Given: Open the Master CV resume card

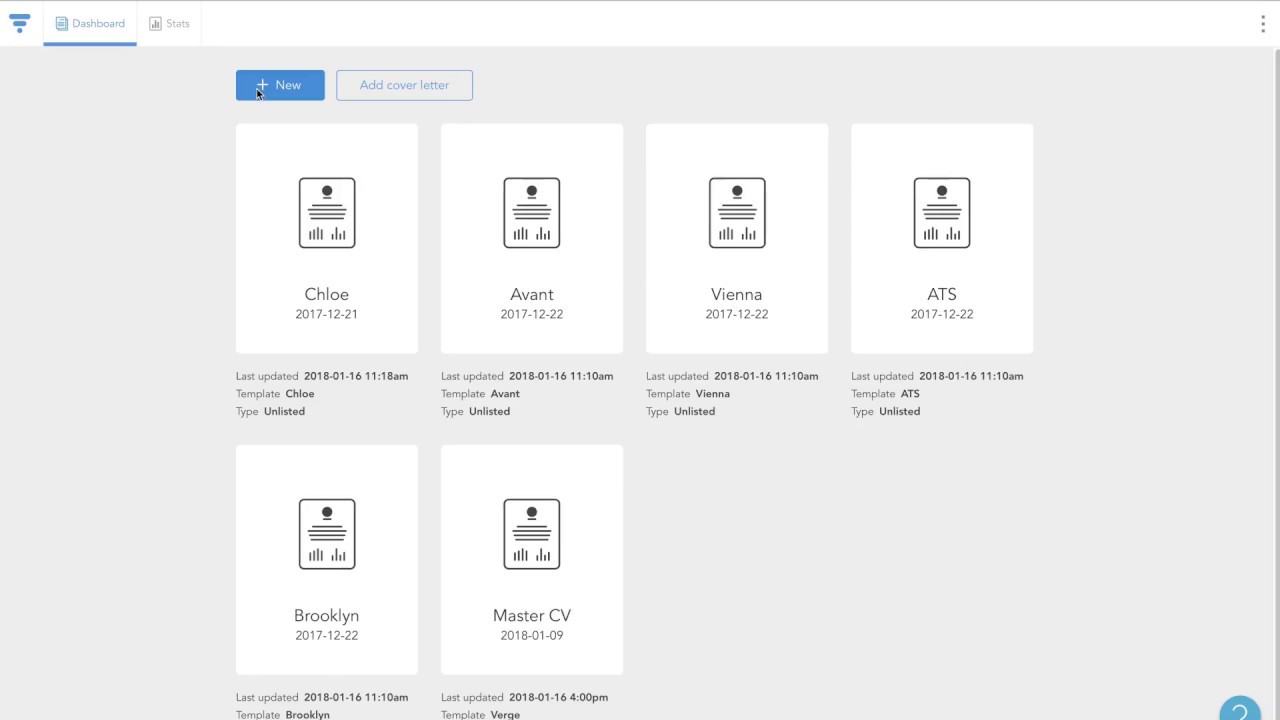Looking at the screenshot, I should (531, 560).
